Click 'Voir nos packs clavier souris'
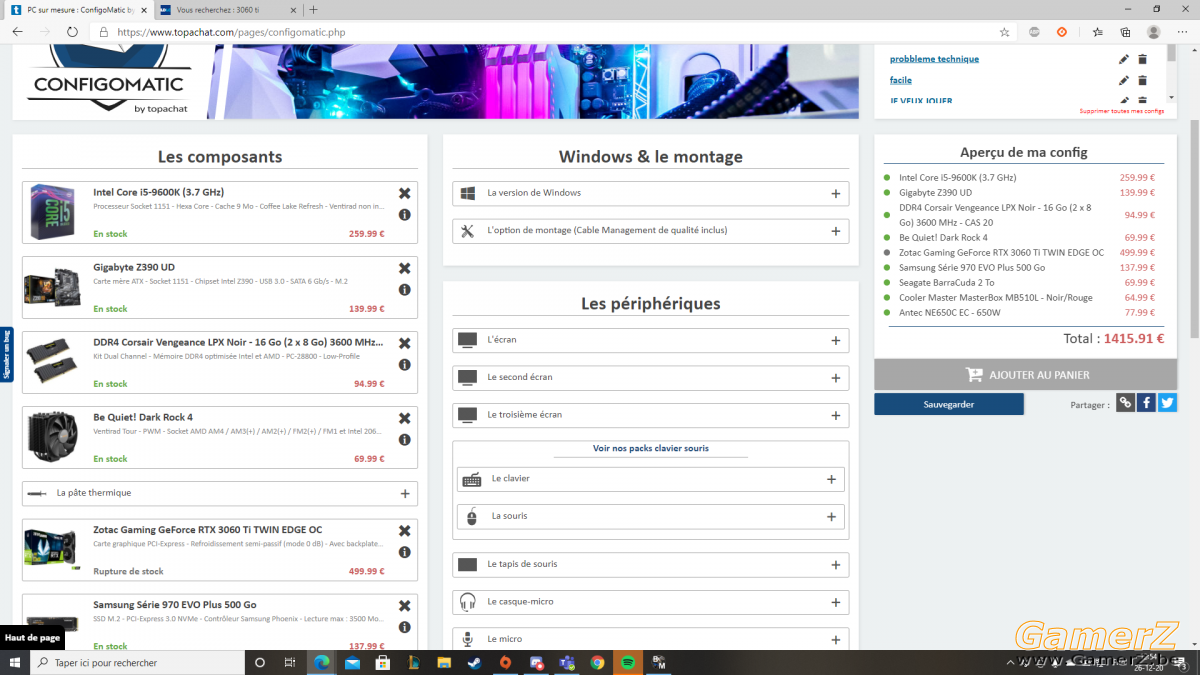This screenshot has height=675, width=1200. [651, 449]
